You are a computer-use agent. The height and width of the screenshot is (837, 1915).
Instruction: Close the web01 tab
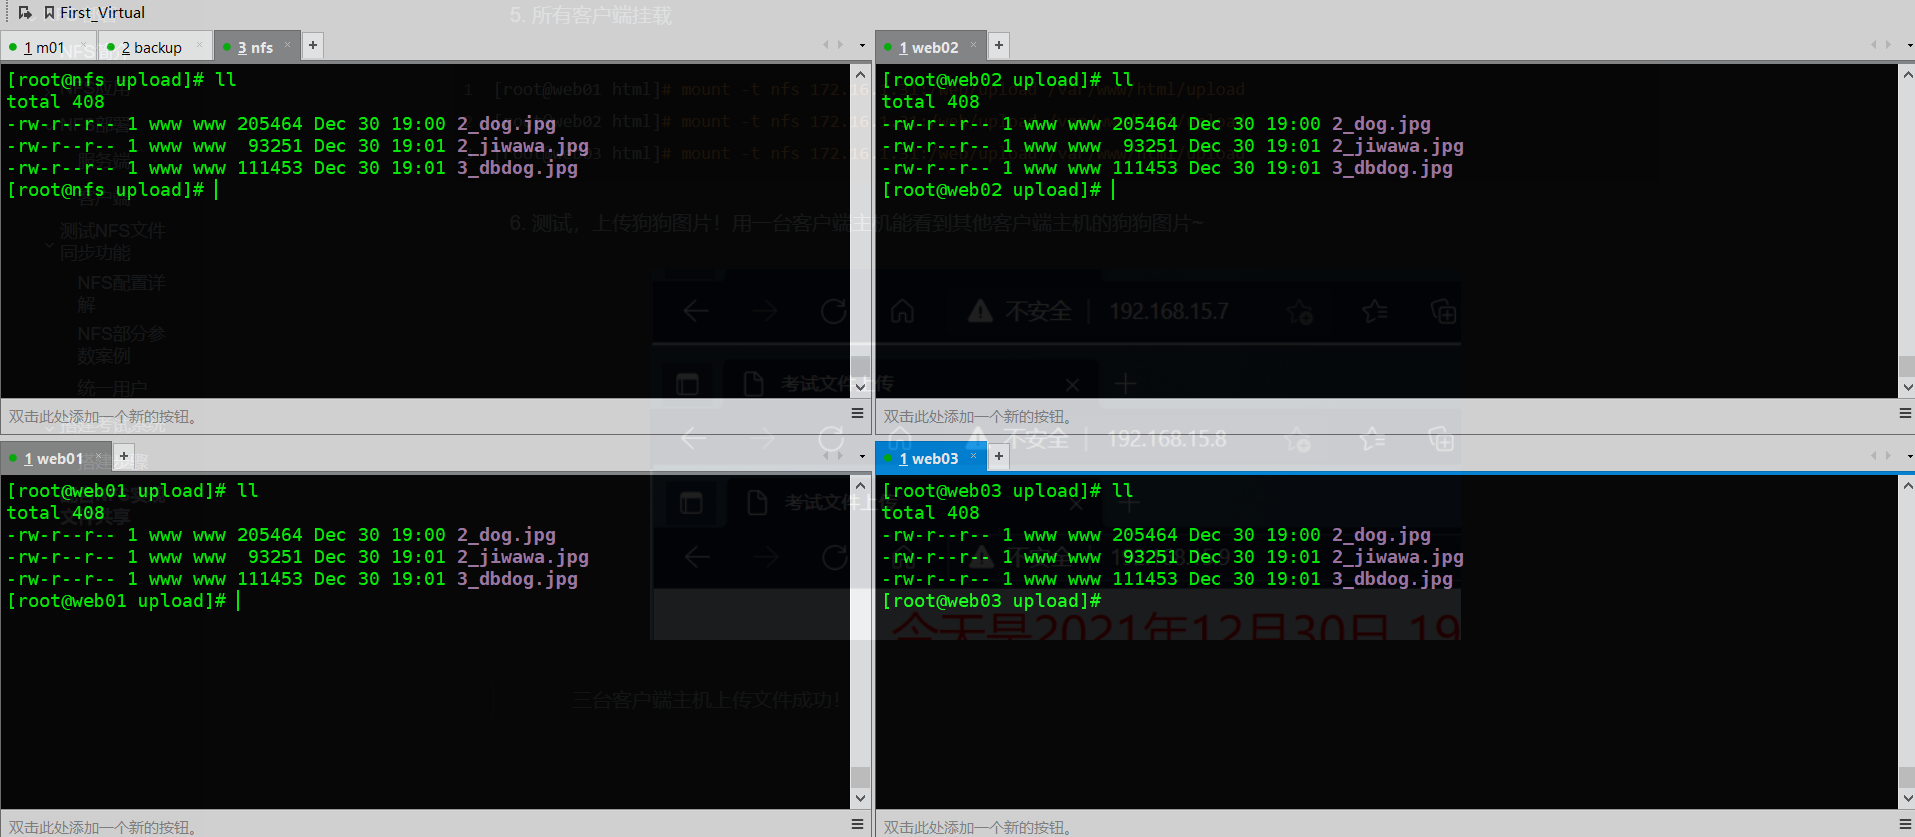[x=99, y=456]
